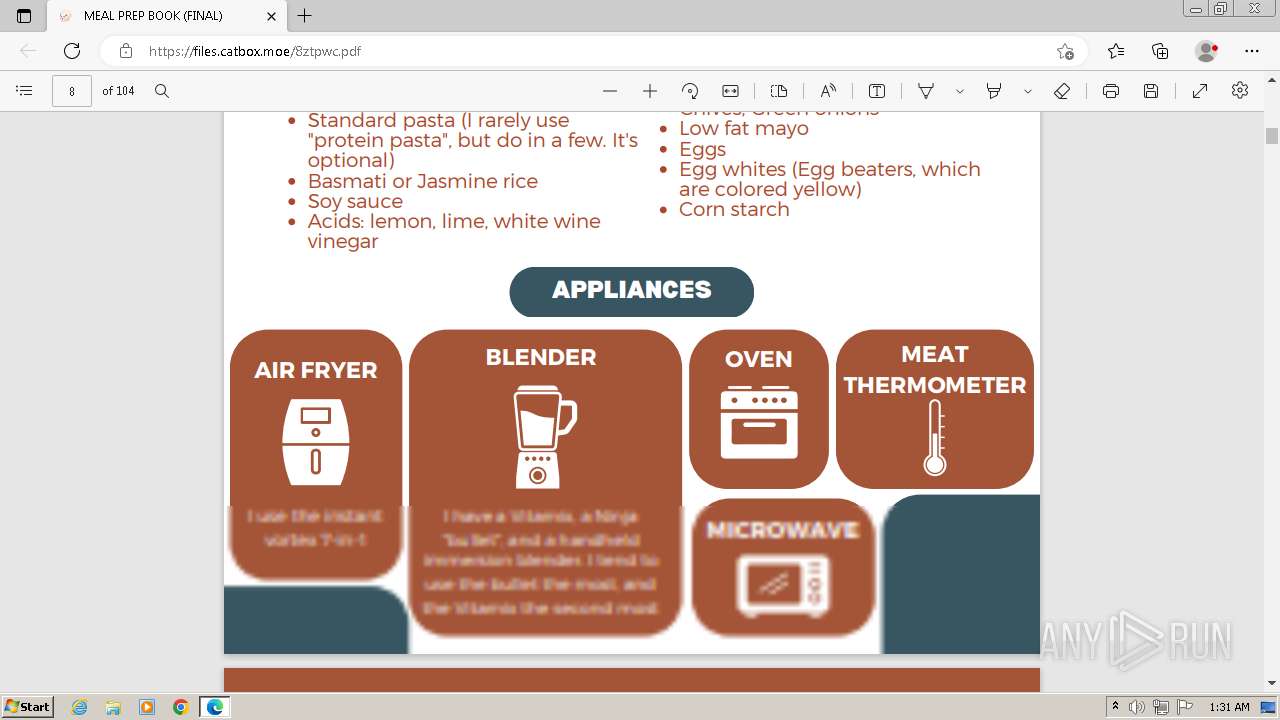The height and width of the screenshot is (720, 1280).
Task: View site information lock icon
Action: pyautogui.click(x=126, y=51)
